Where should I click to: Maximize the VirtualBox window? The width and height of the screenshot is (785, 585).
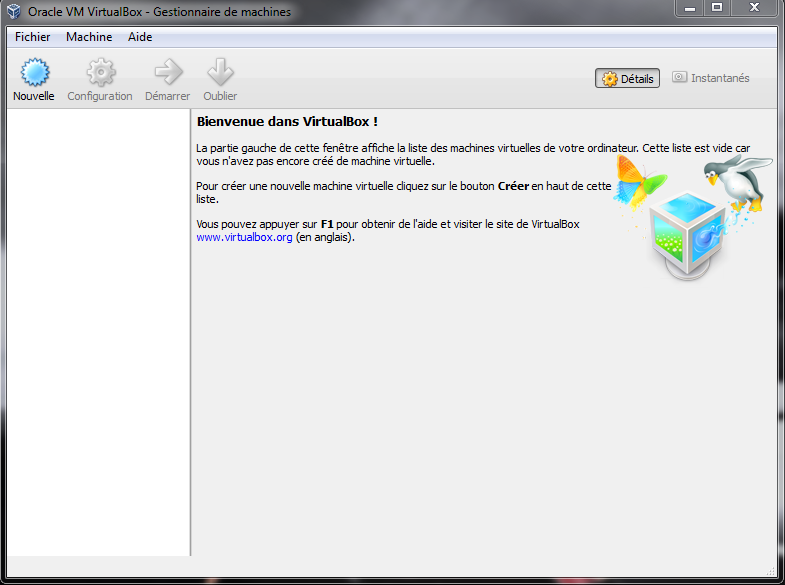tap(717, 8)
